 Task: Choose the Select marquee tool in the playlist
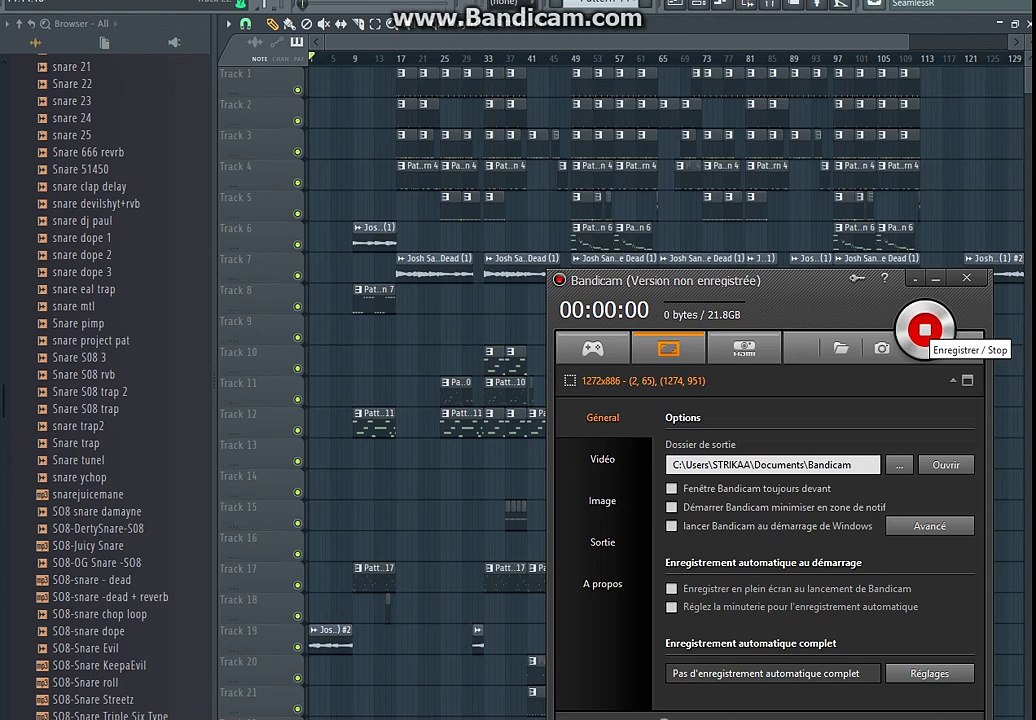point(375,24)
